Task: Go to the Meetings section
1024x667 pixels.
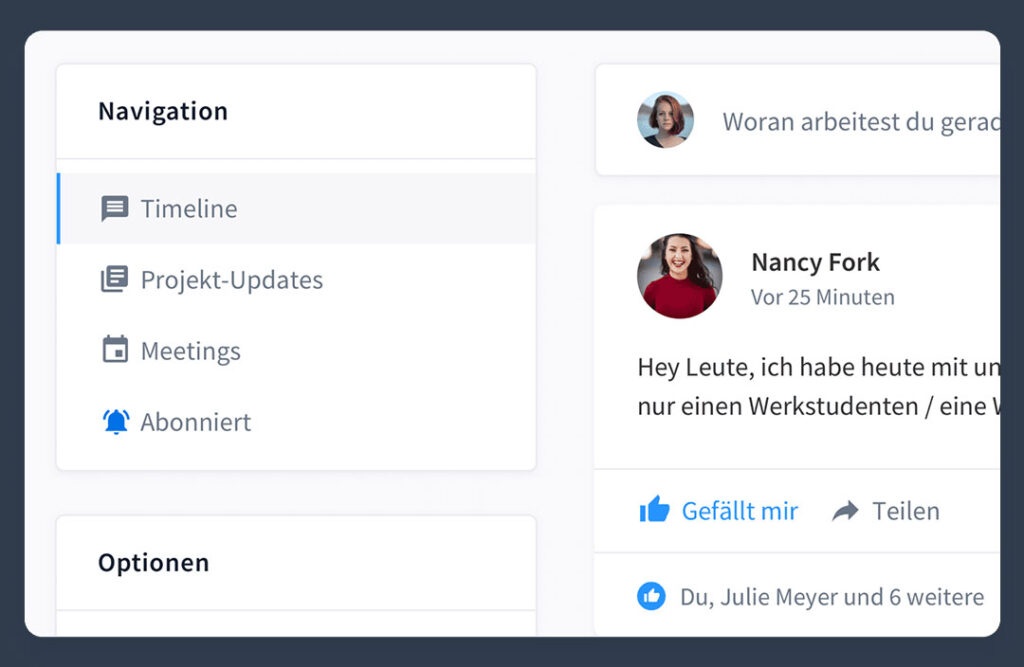Action: point(297,351)
